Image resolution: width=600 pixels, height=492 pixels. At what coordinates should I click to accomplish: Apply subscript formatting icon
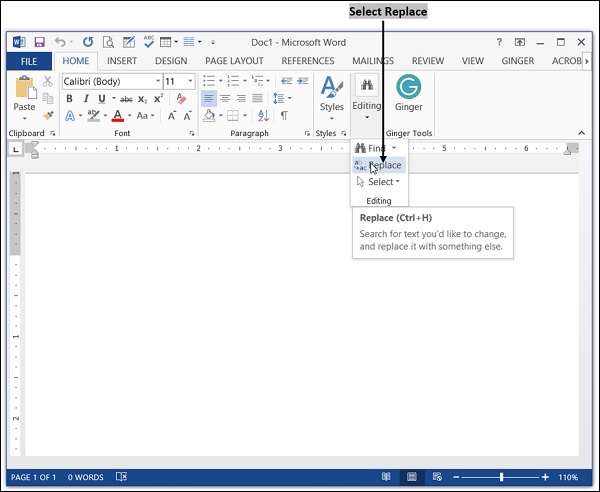(142, 99)
